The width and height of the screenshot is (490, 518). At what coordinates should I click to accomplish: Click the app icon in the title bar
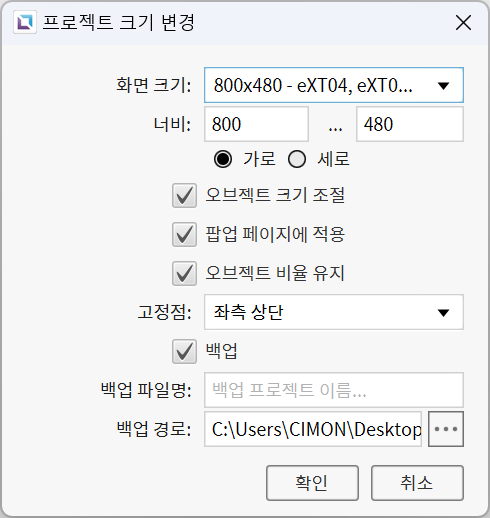tap(25, 22)
